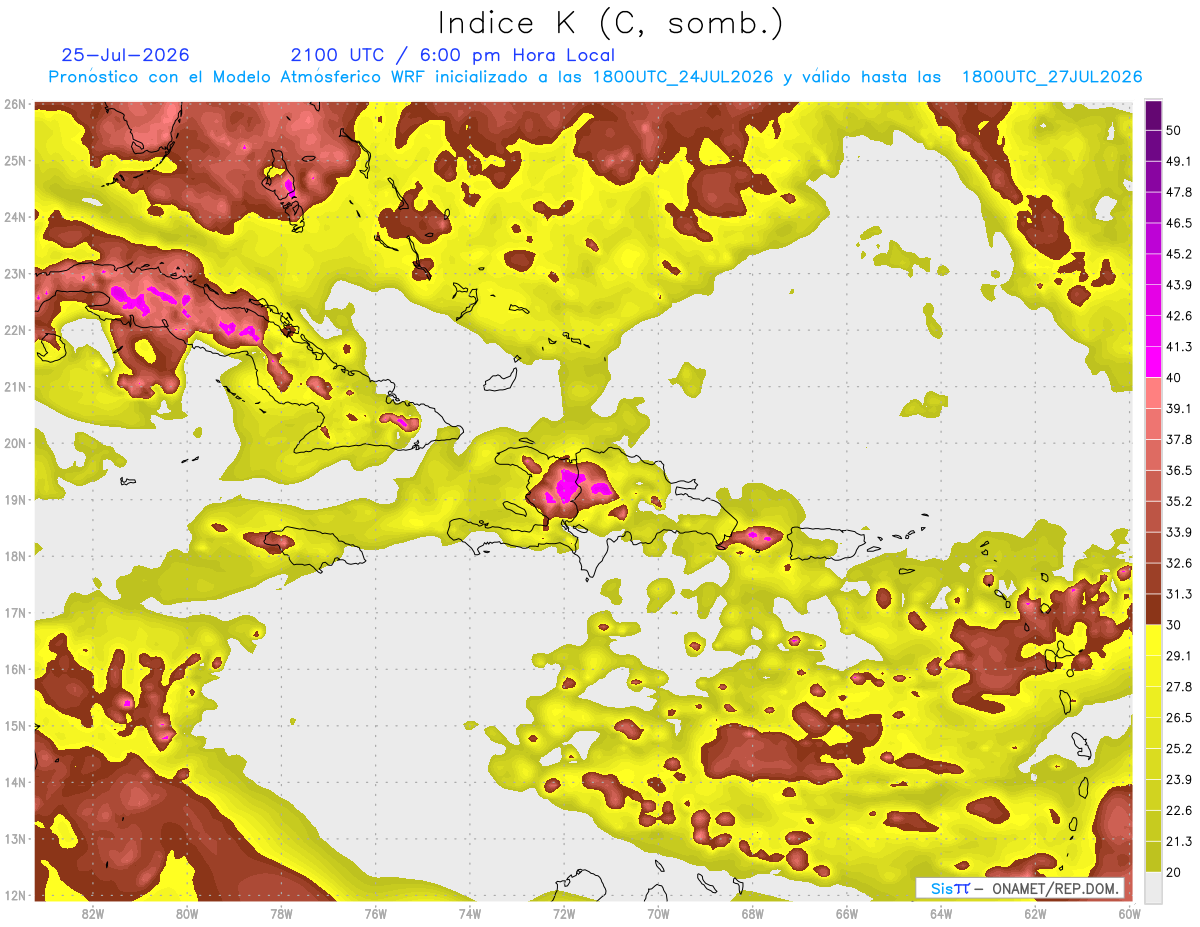Click the latitude label "23N"
Screen dimensions: 1200x927
(x=15, y=273)
